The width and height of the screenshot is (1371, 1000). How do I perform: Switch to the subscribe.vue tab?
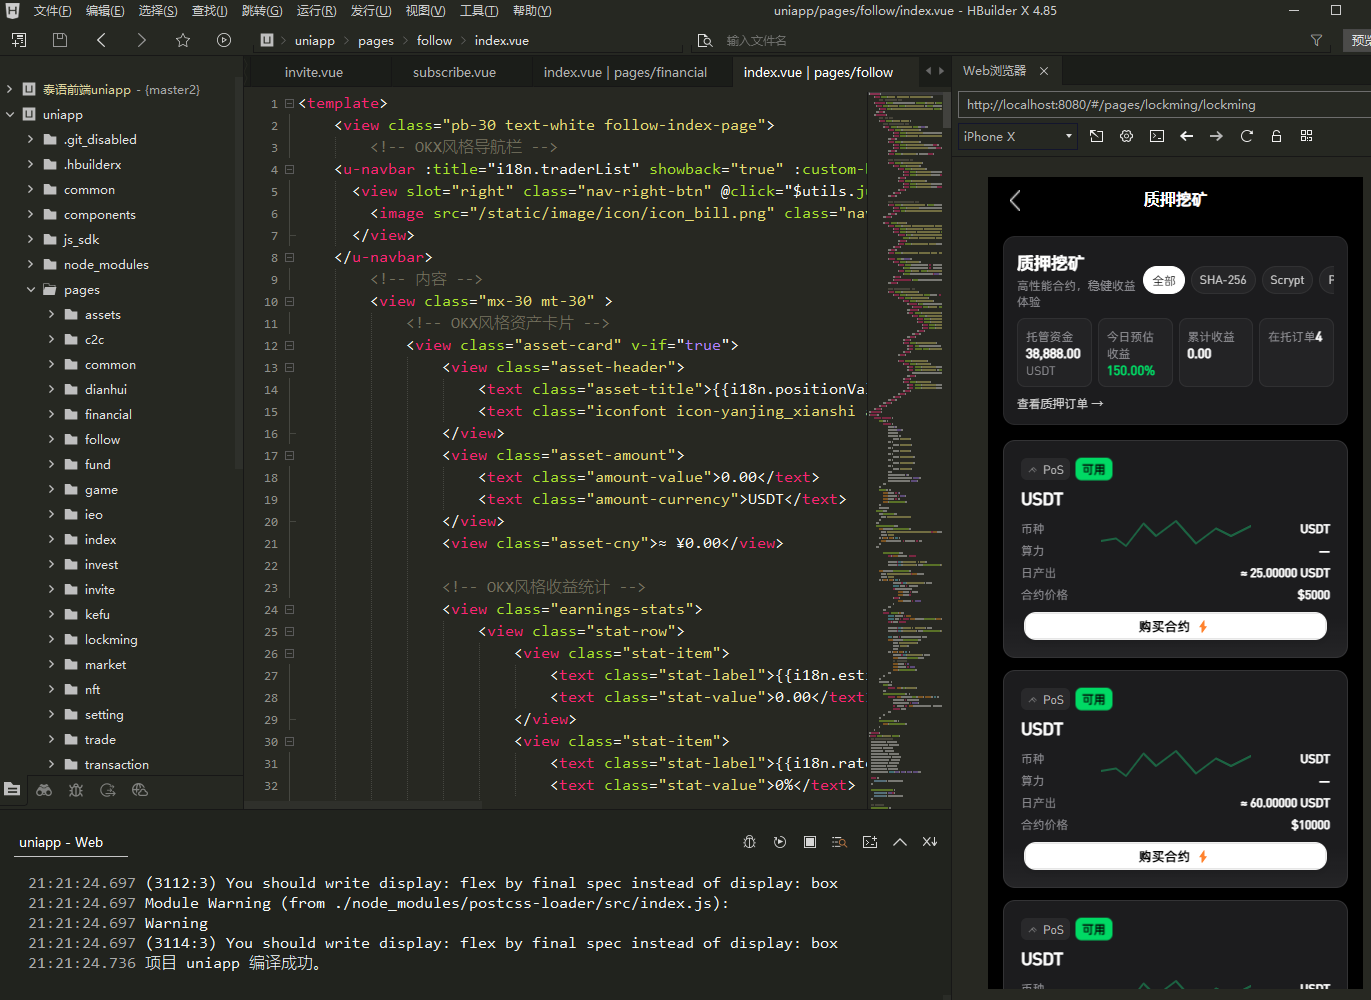coord(454,72)
